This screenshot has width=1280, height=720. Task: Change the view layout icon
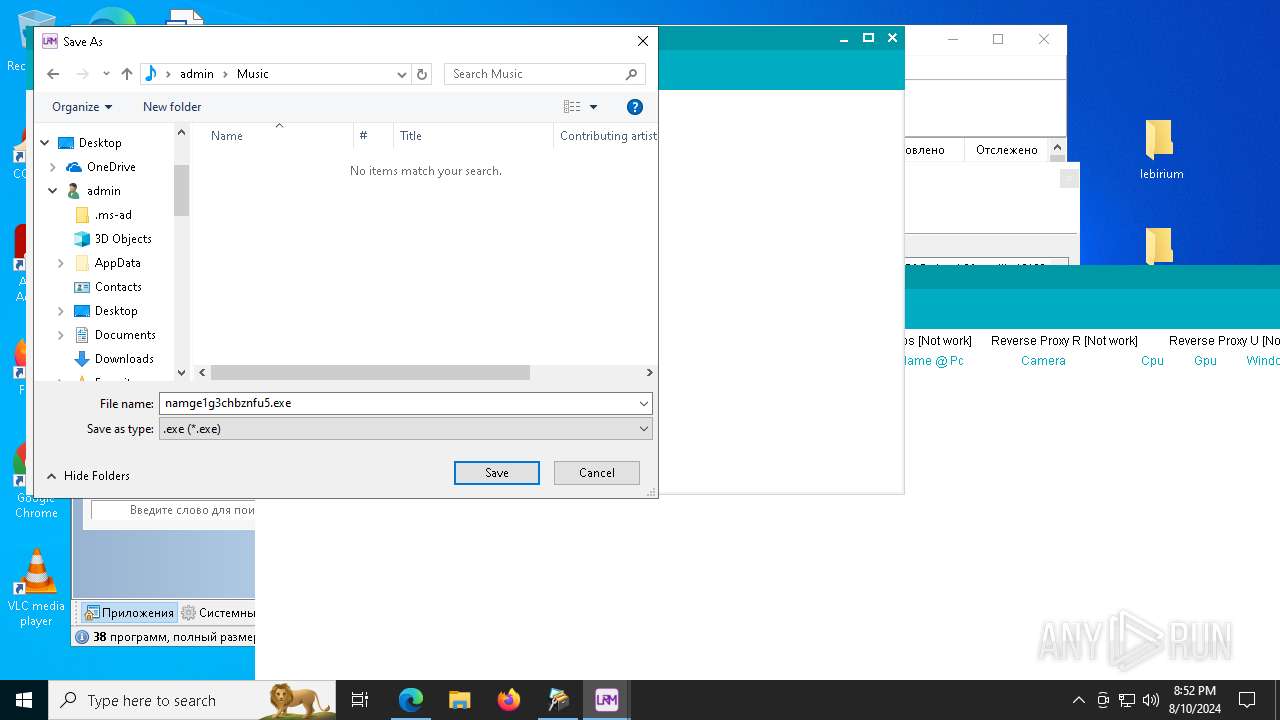572,107
